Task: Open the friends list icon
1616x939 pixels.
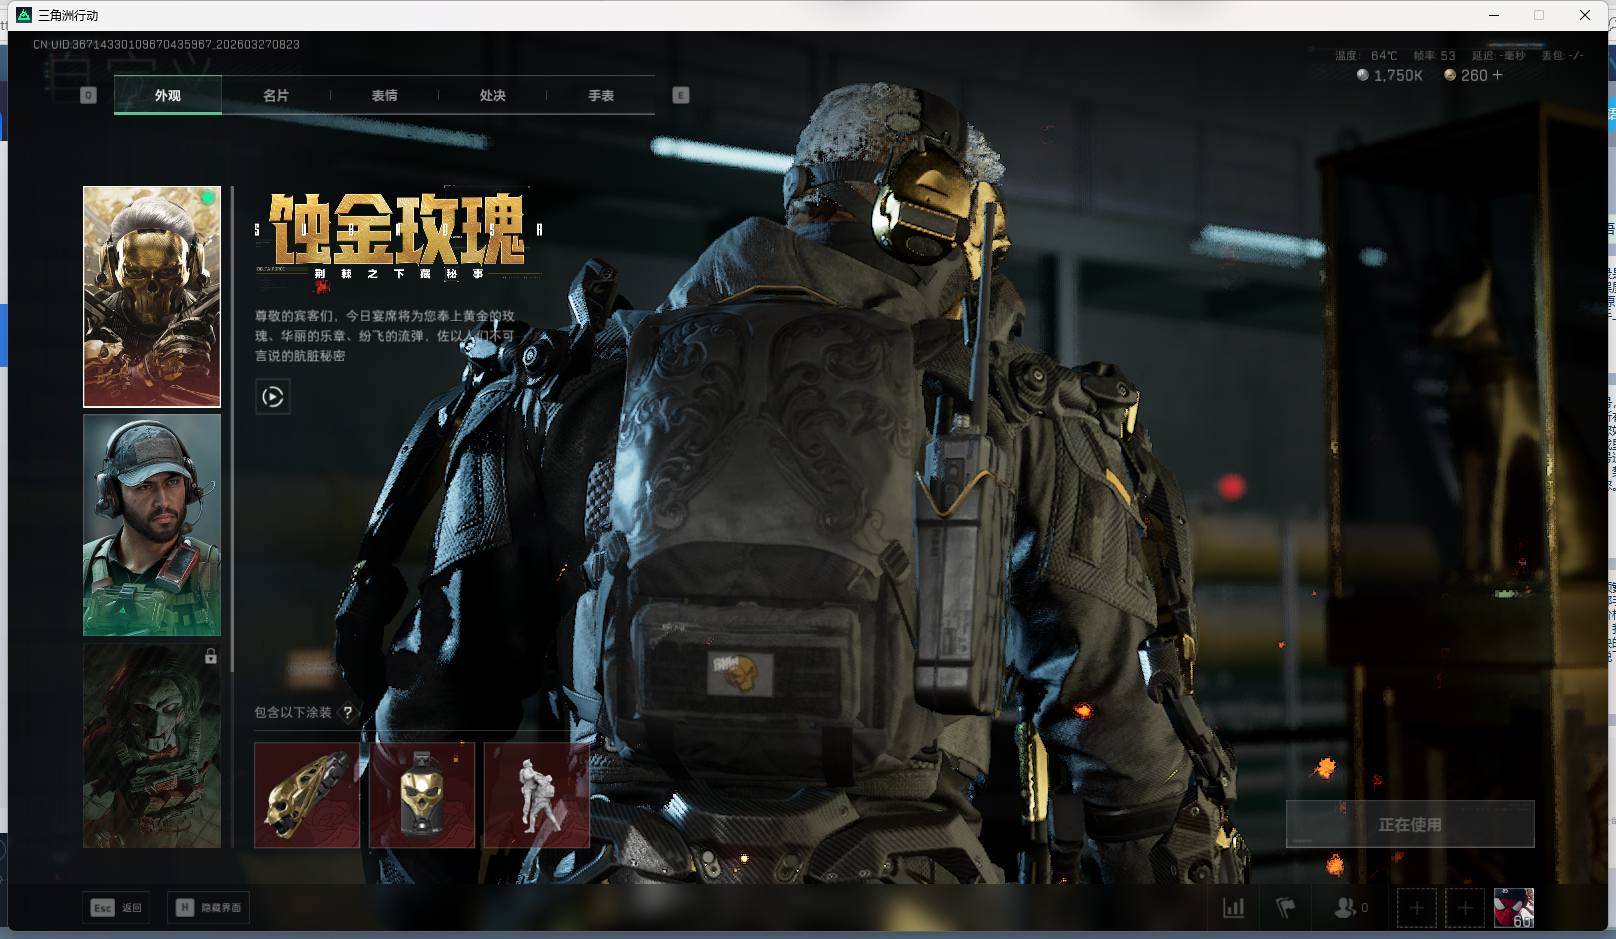Action: (x=1345, y=908)
